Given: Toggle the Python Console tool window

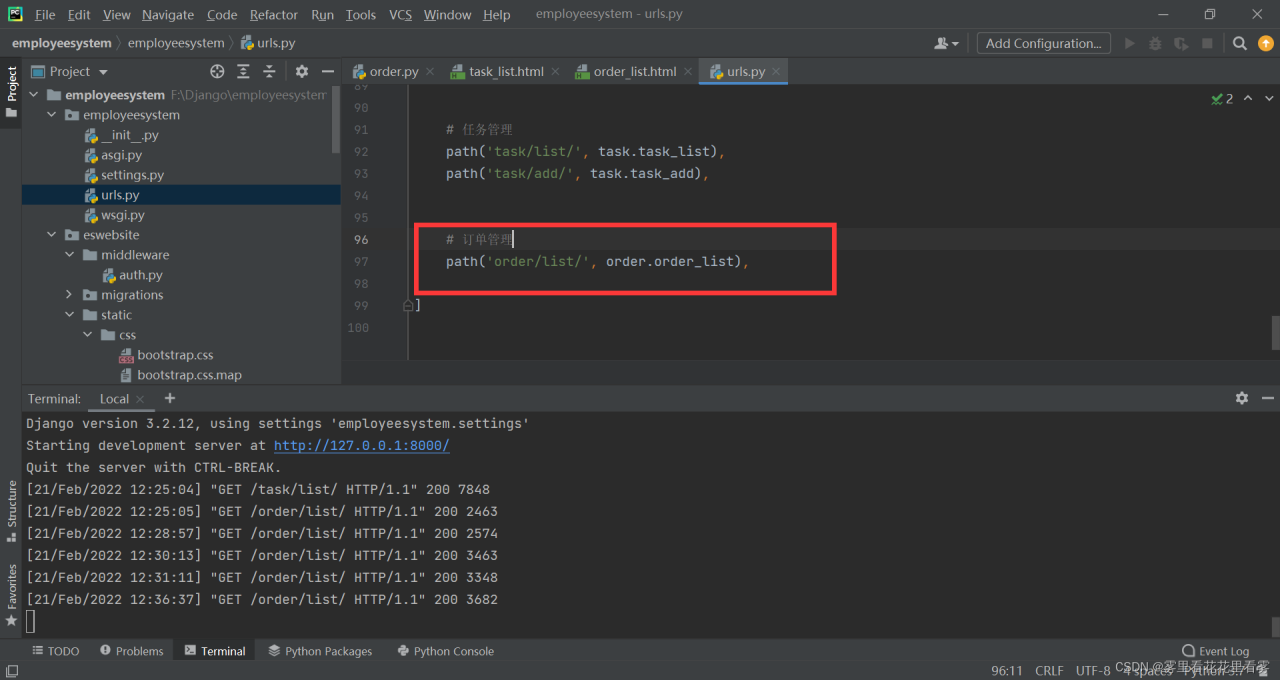Looking at the screenshot, I should coord(445,651).
